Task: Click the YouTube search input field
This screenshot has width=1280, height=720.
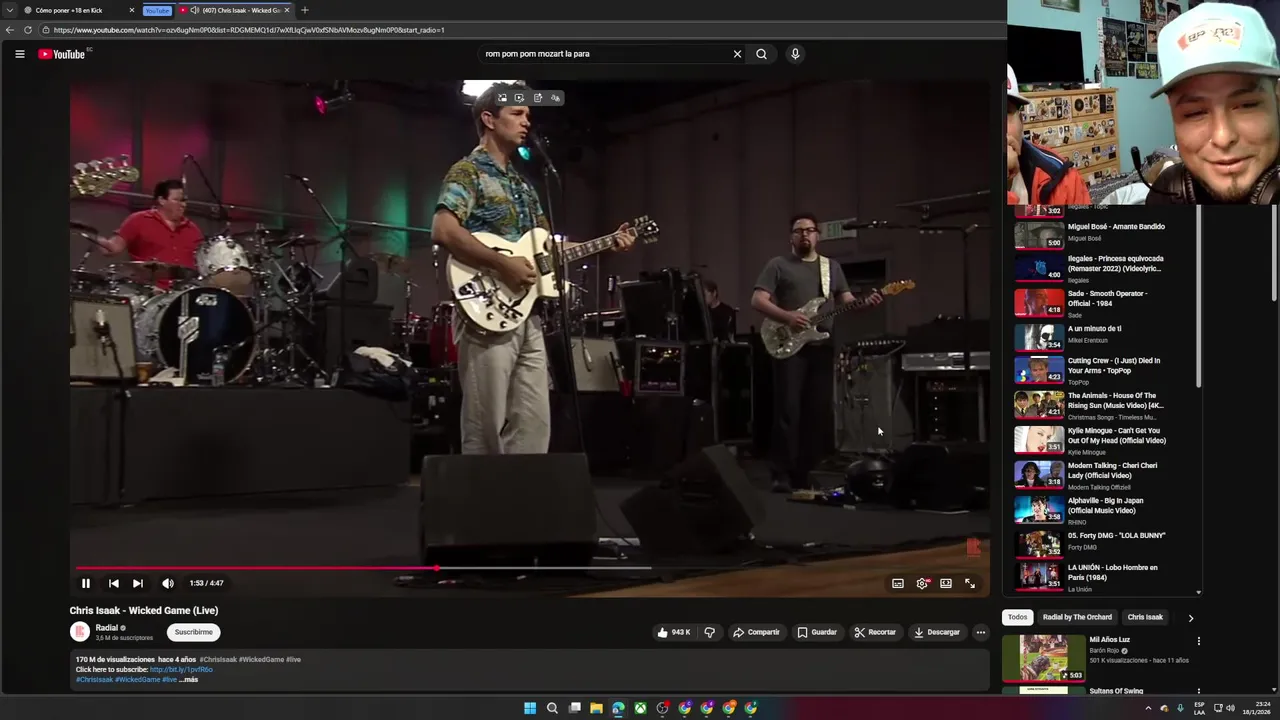Action: point(605,54)
